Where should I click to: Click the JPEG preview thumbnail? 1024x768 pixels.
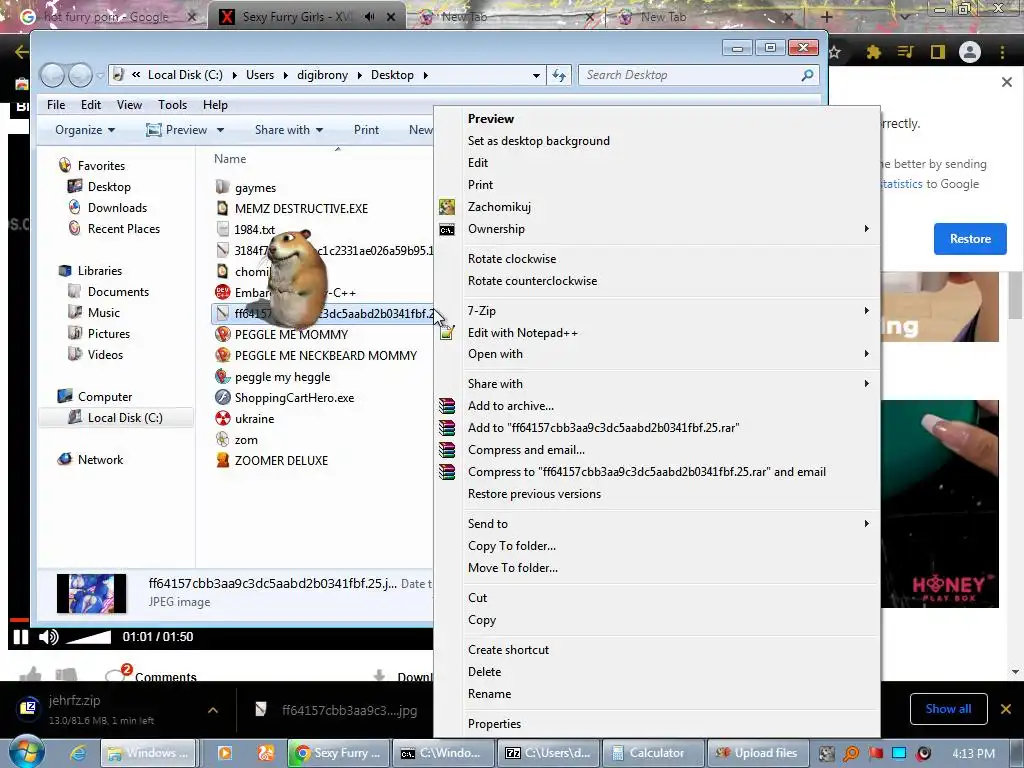click(91, 593)
